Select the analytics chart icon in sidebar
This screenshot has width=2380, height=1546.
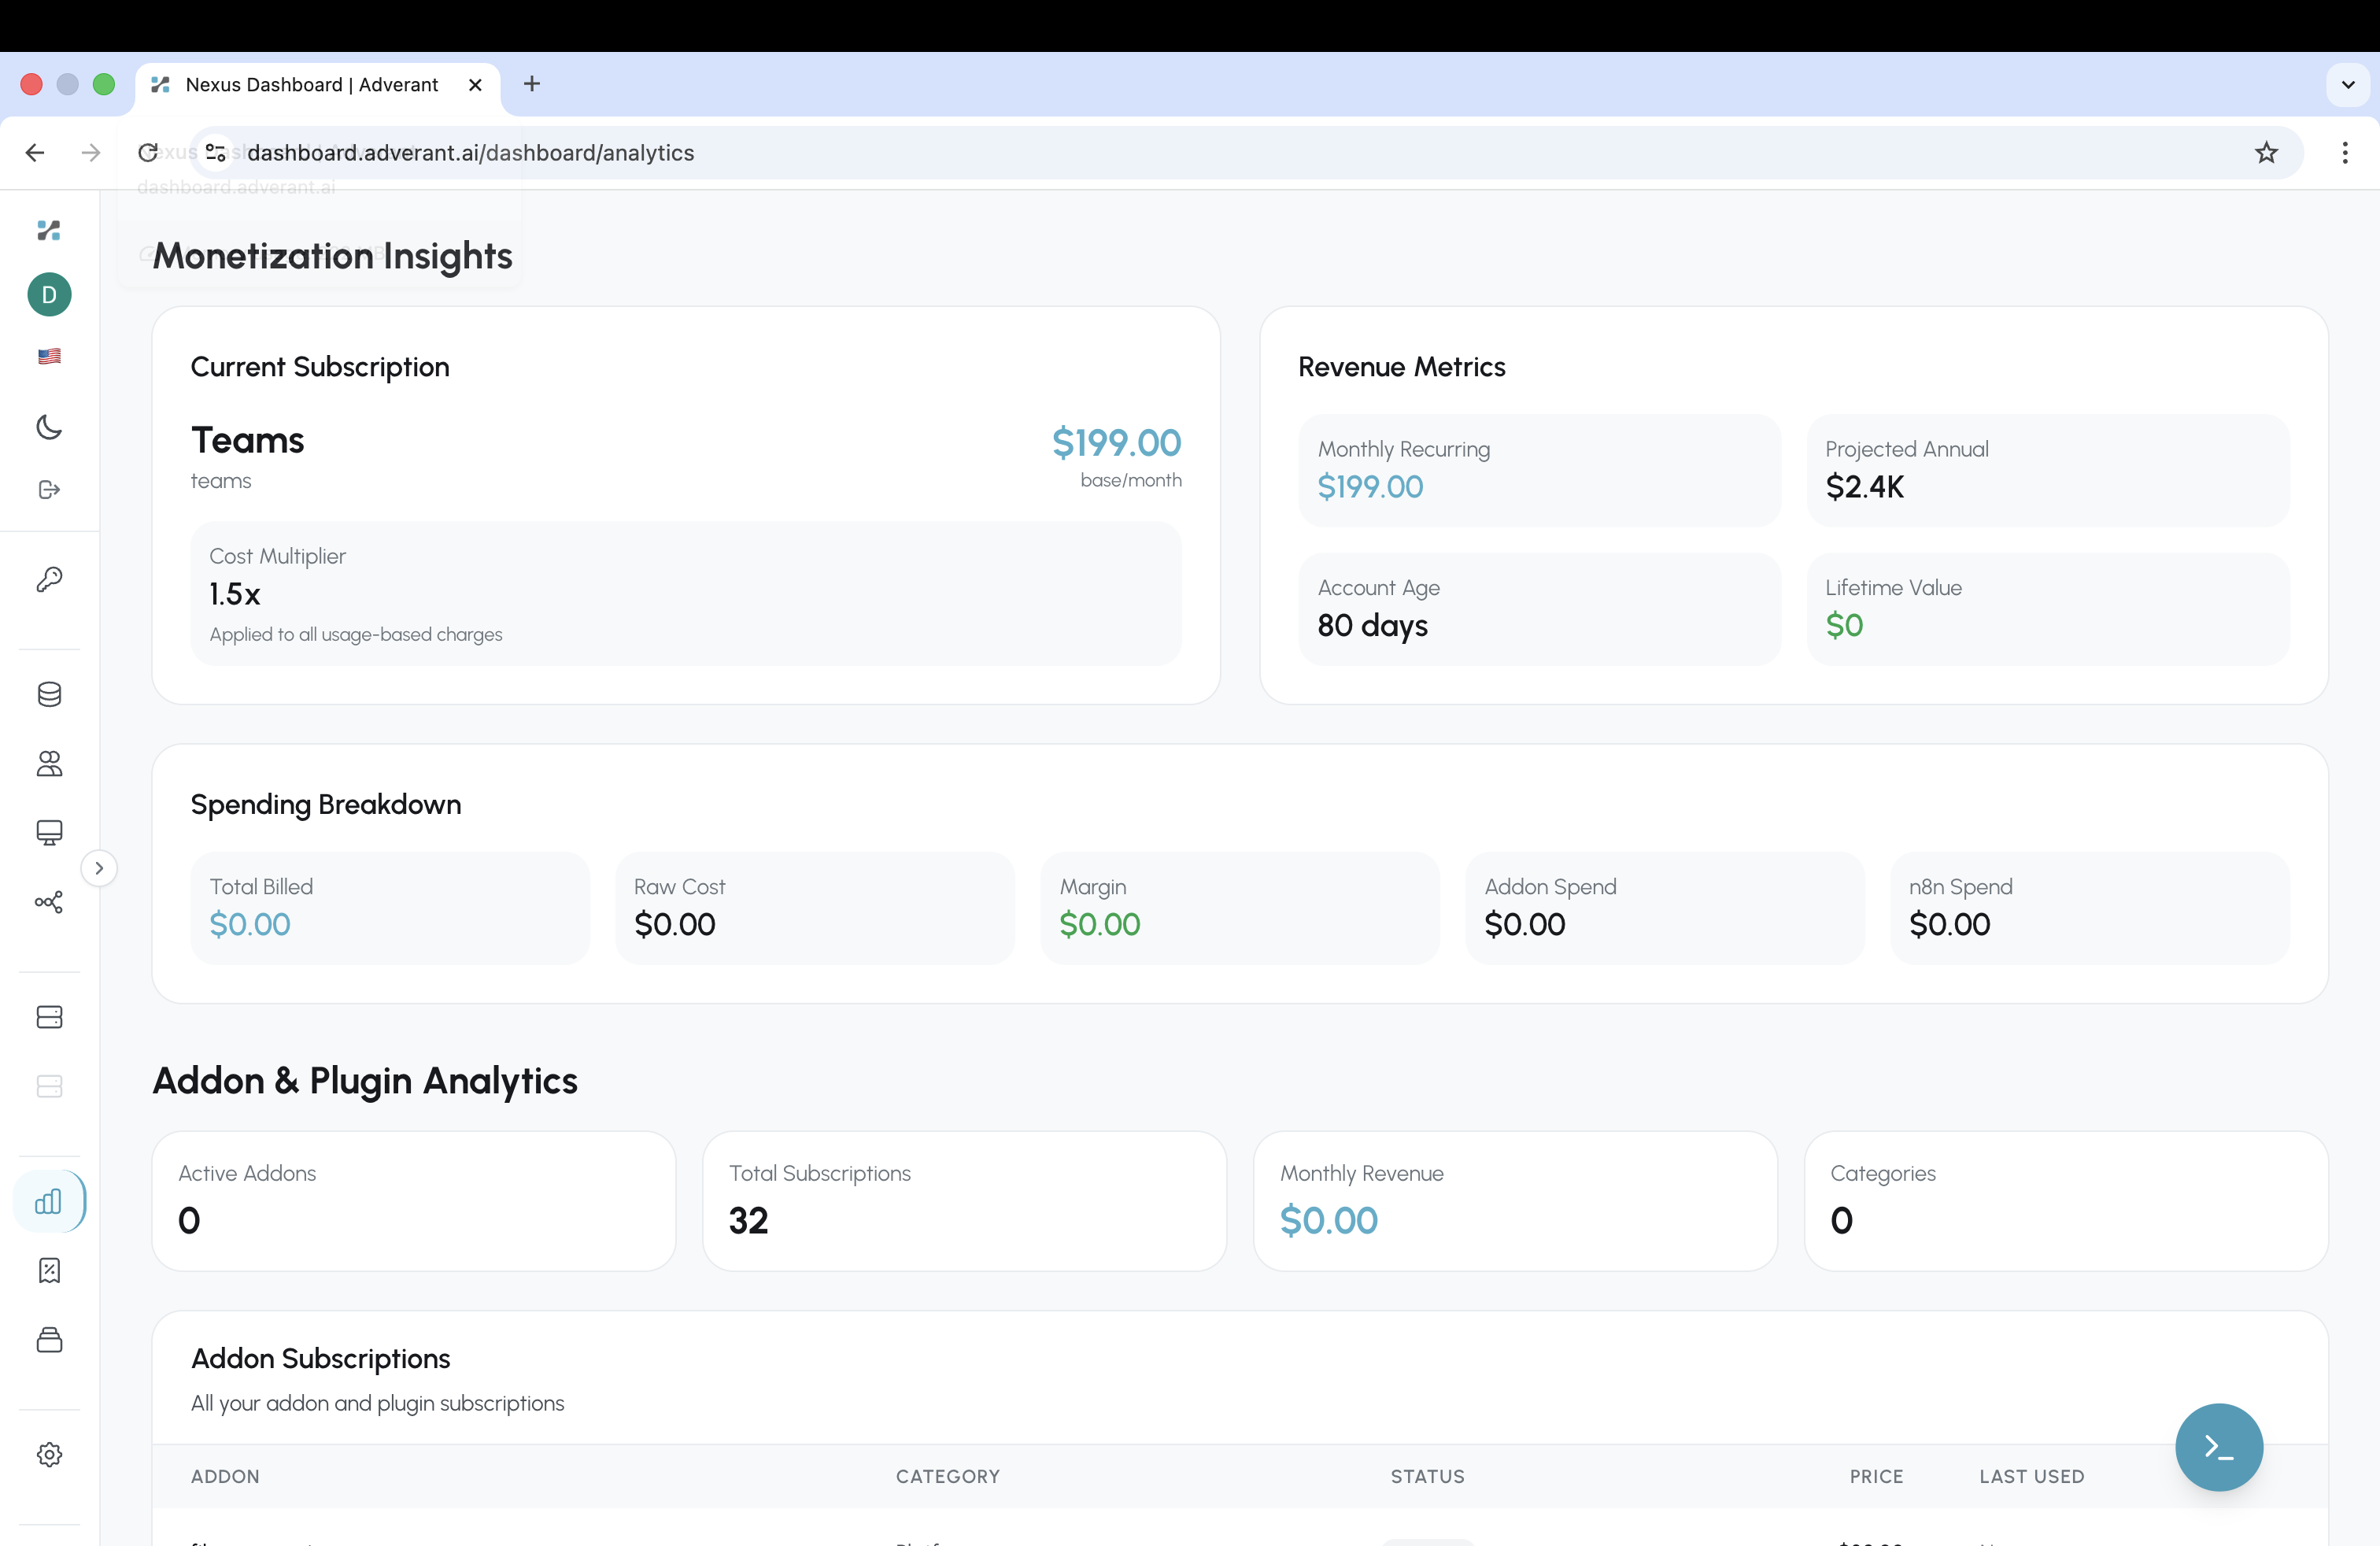click(49, 1202)
